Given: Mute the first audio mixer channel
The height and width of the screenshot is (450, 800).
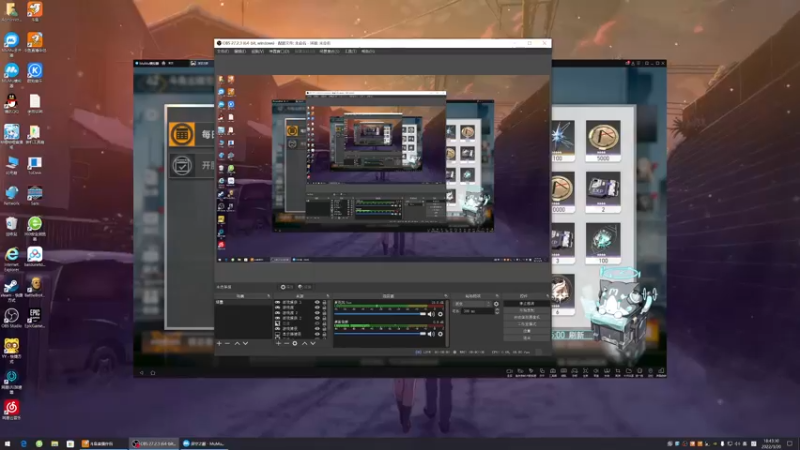Looking at the screenshot, I should (431, 314).
